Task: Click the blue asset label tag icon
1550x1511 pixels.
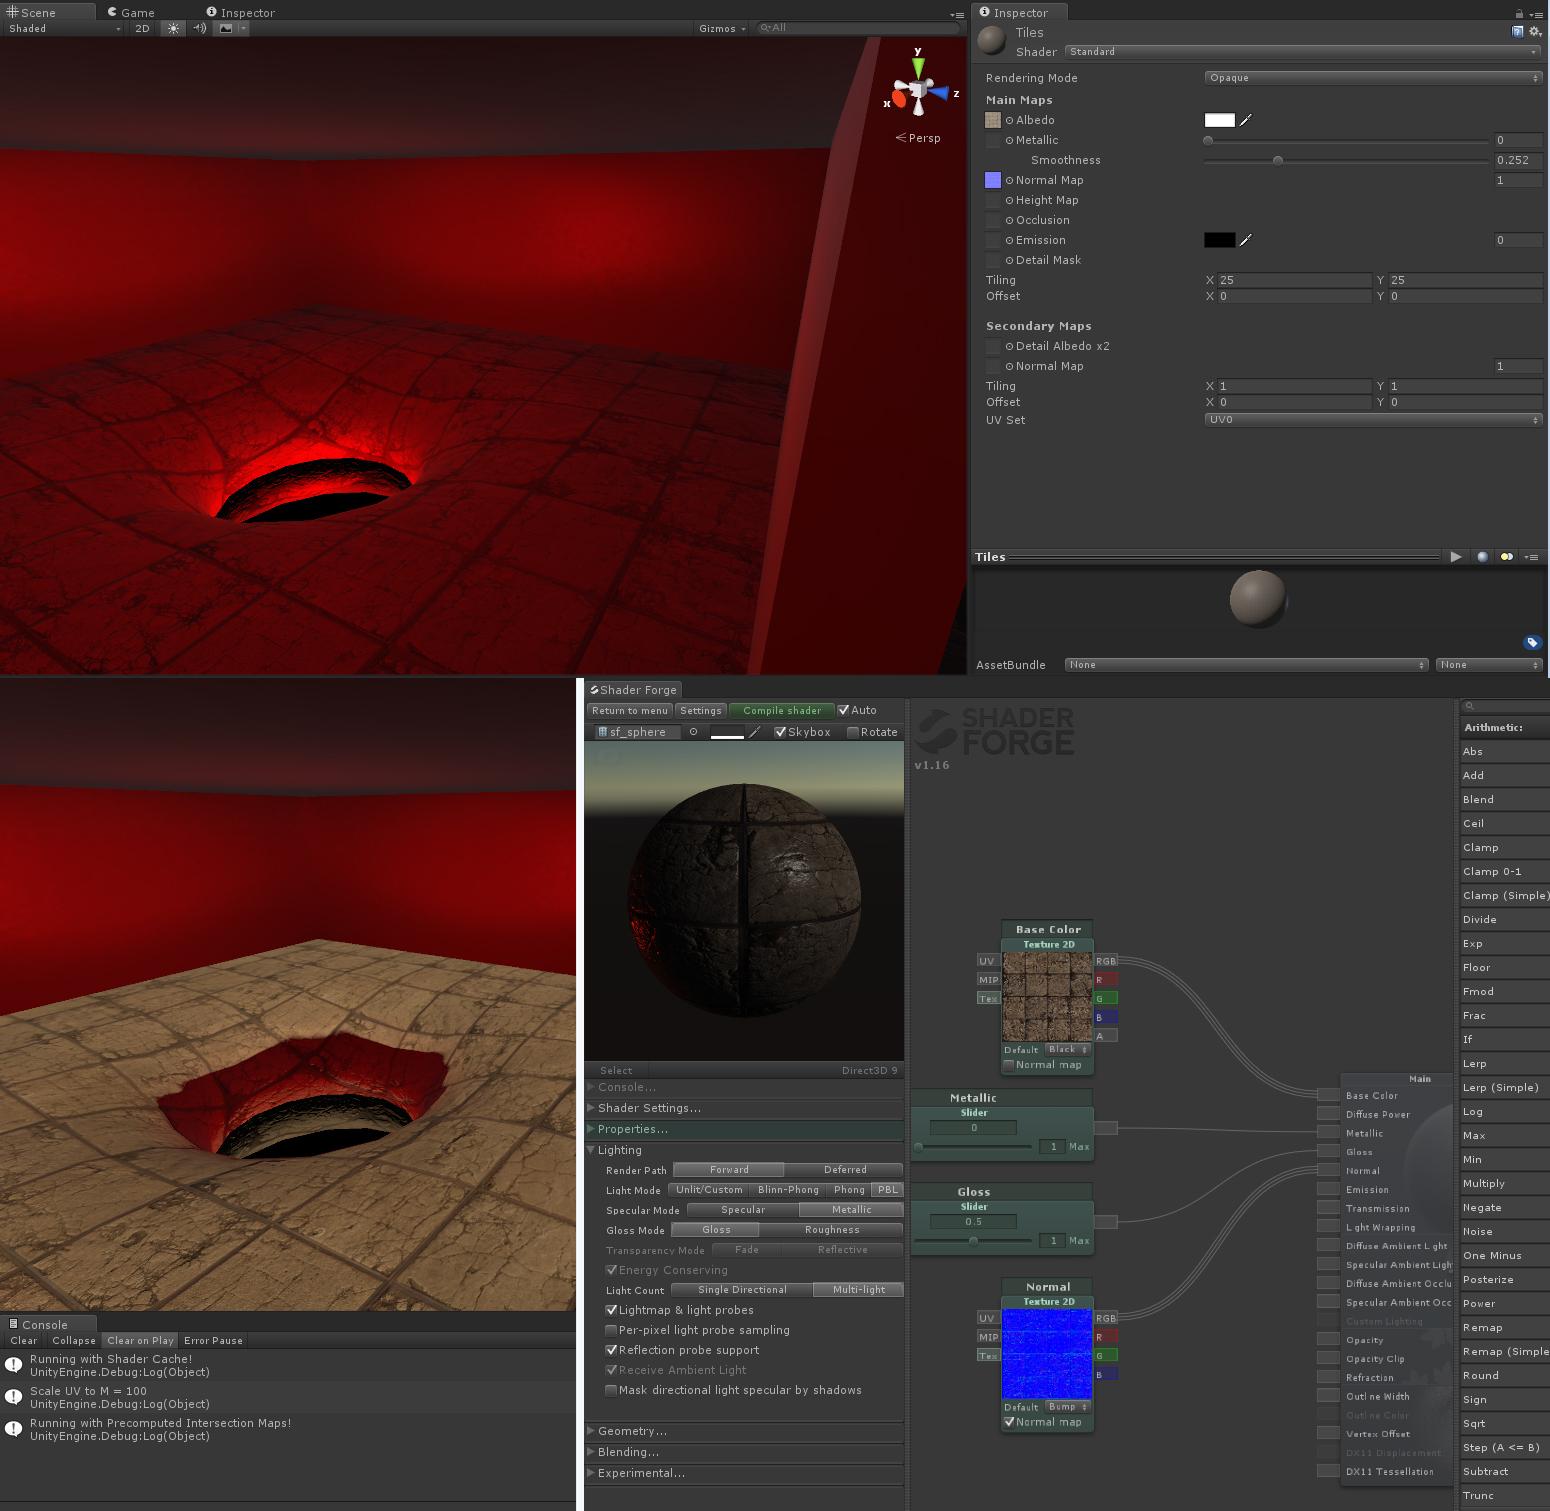Action: click(1532, 643)
